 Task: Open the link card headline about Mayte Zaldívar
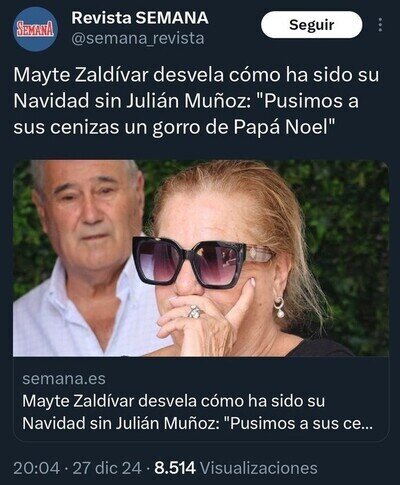tap(197, 412)
